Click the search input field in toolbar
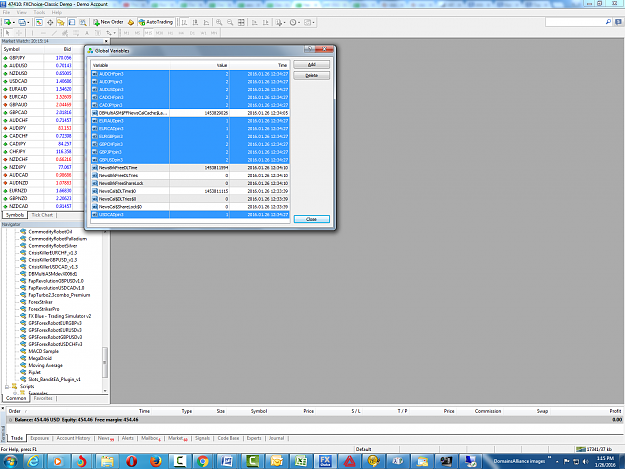 [x=575, y=22]
